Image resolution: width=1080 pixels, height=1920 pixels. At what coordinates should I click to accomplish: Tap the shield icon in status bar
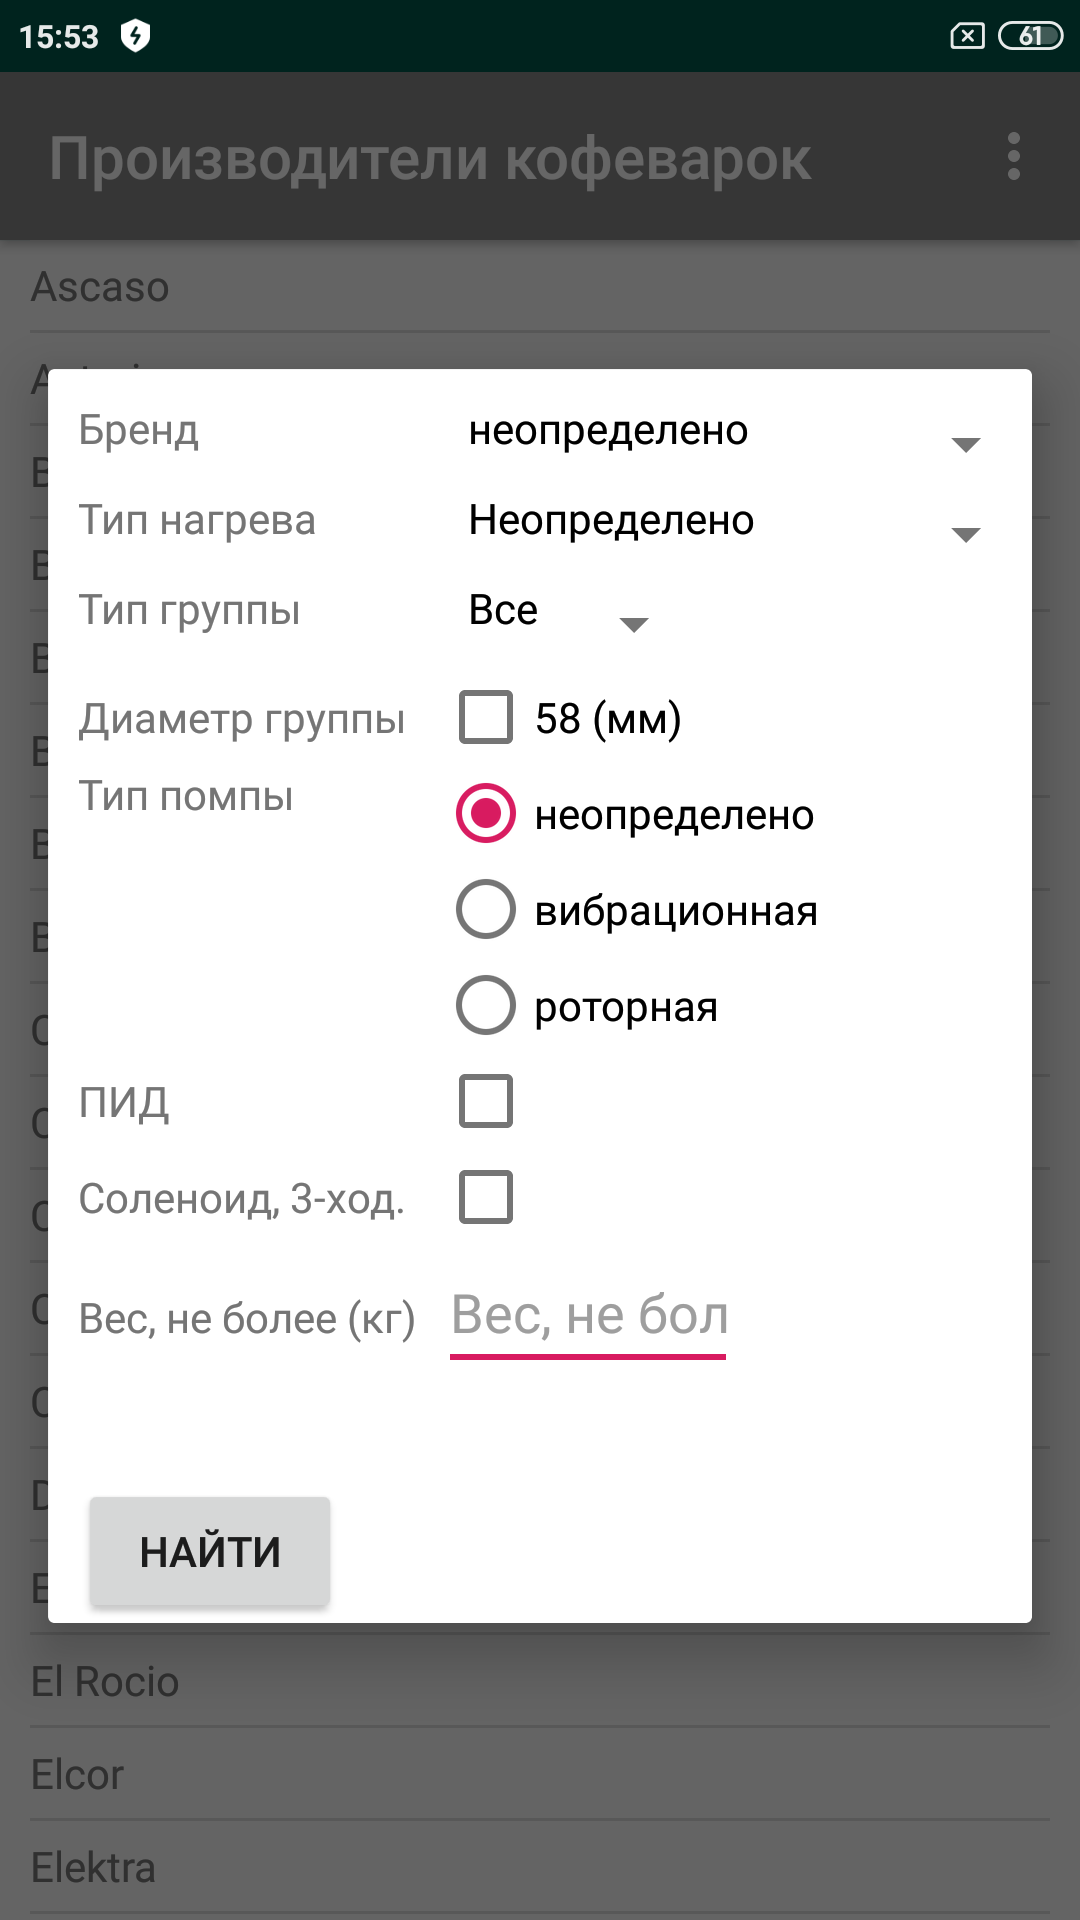click(x=135, y=37)
